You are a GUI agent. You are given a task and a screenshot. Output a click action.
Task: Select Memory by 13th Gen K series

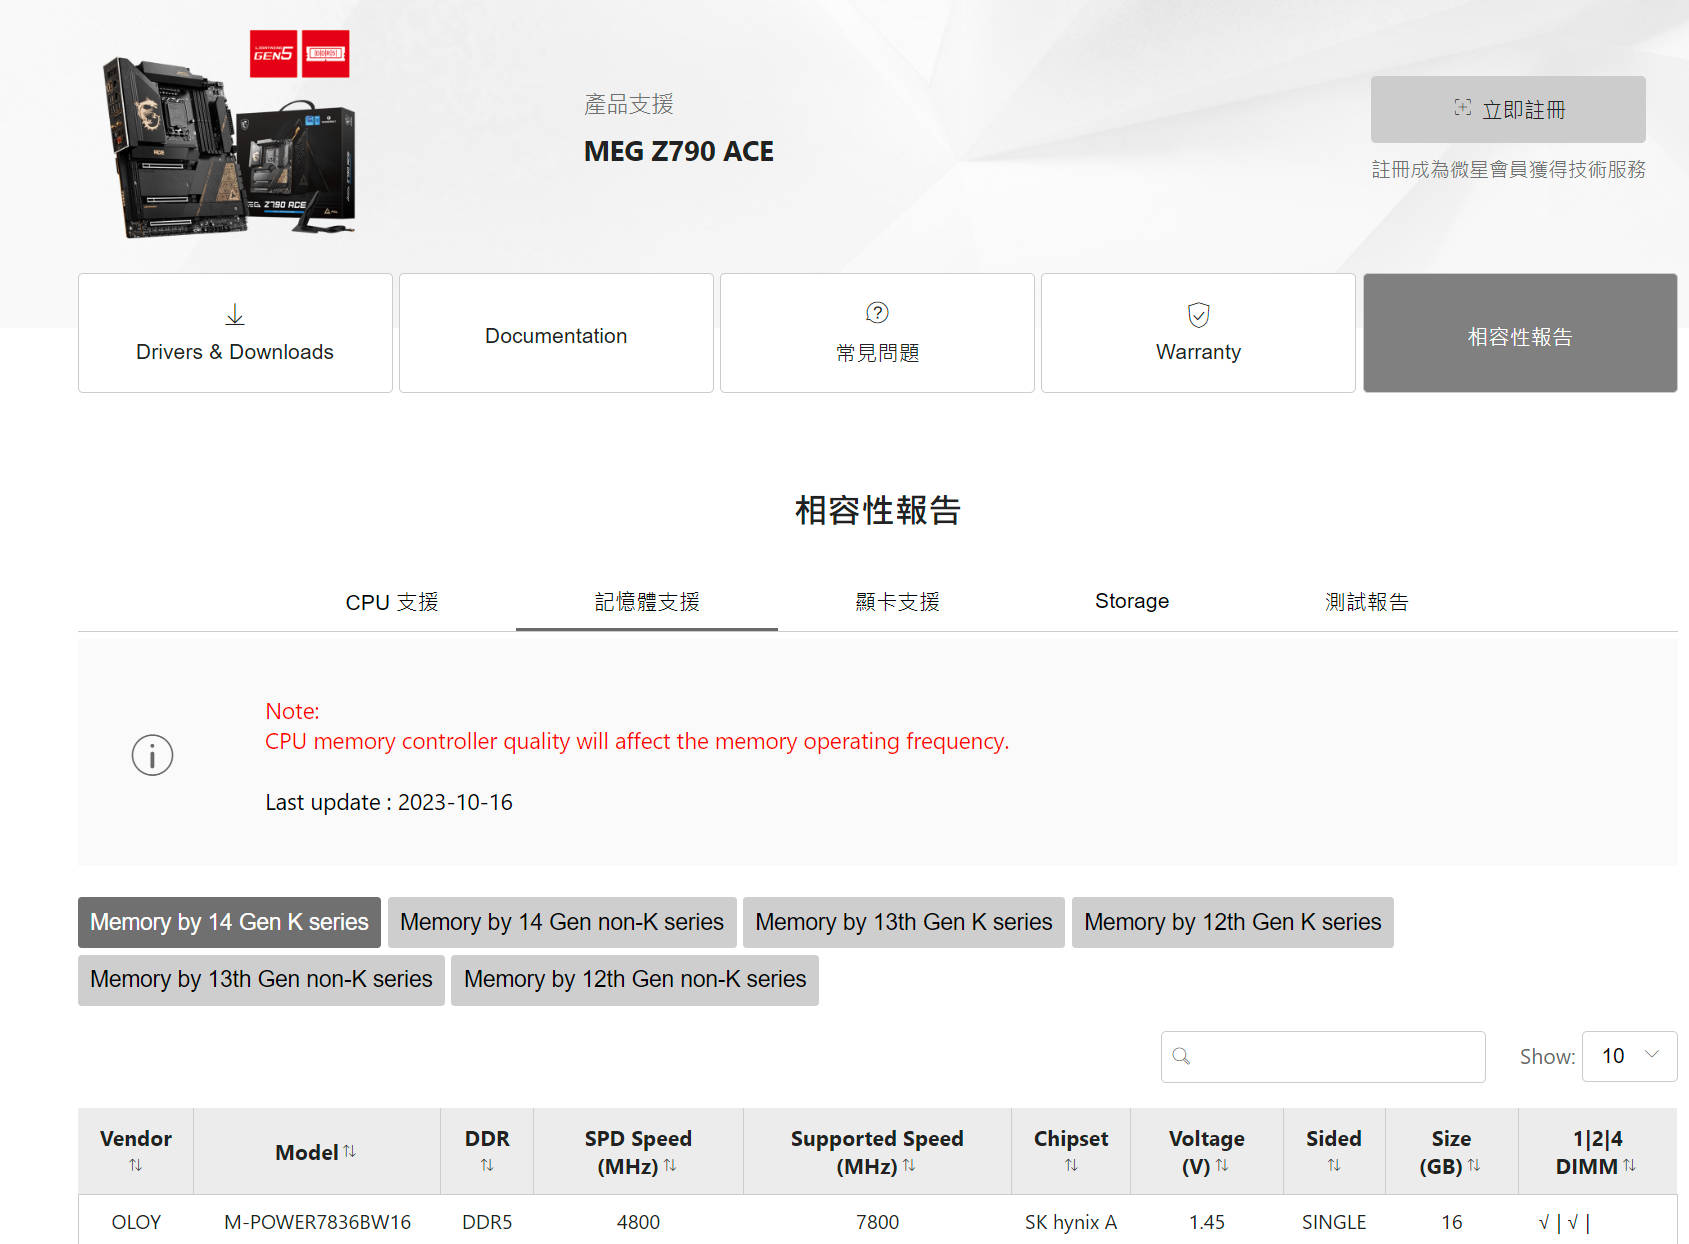(x=904, y=922)
